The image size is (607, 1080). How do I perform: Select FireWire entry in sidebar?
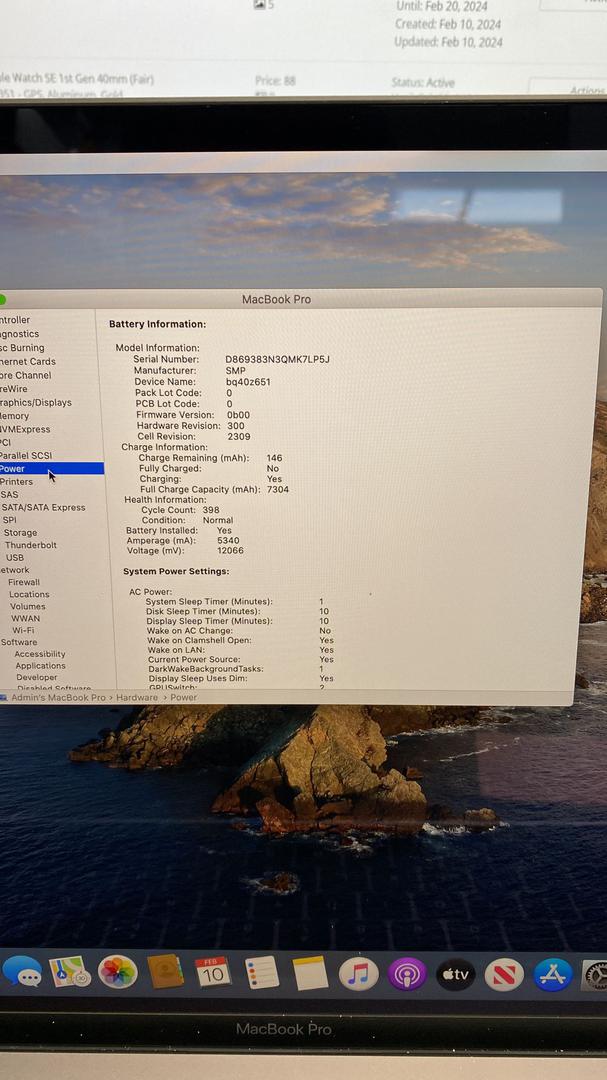click(14, 388)
